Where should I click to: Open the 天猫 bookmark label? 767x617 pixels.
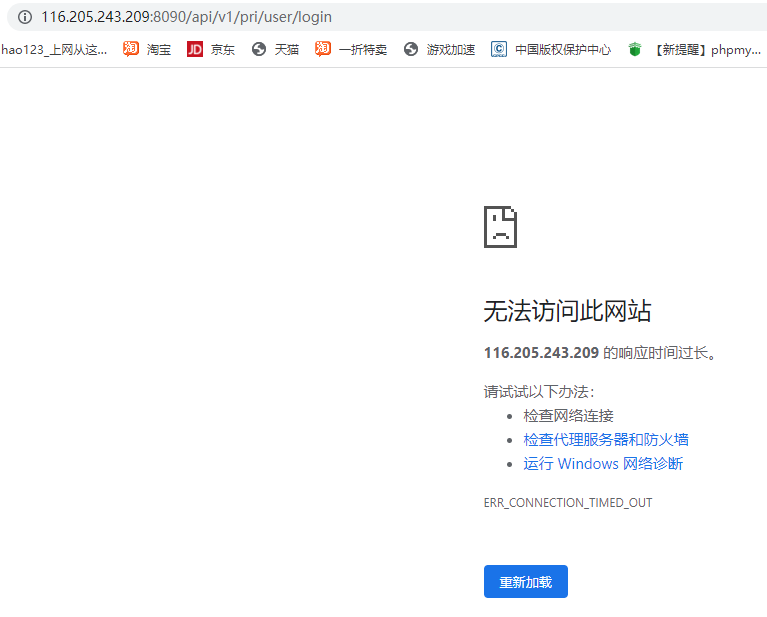point(287,49)
